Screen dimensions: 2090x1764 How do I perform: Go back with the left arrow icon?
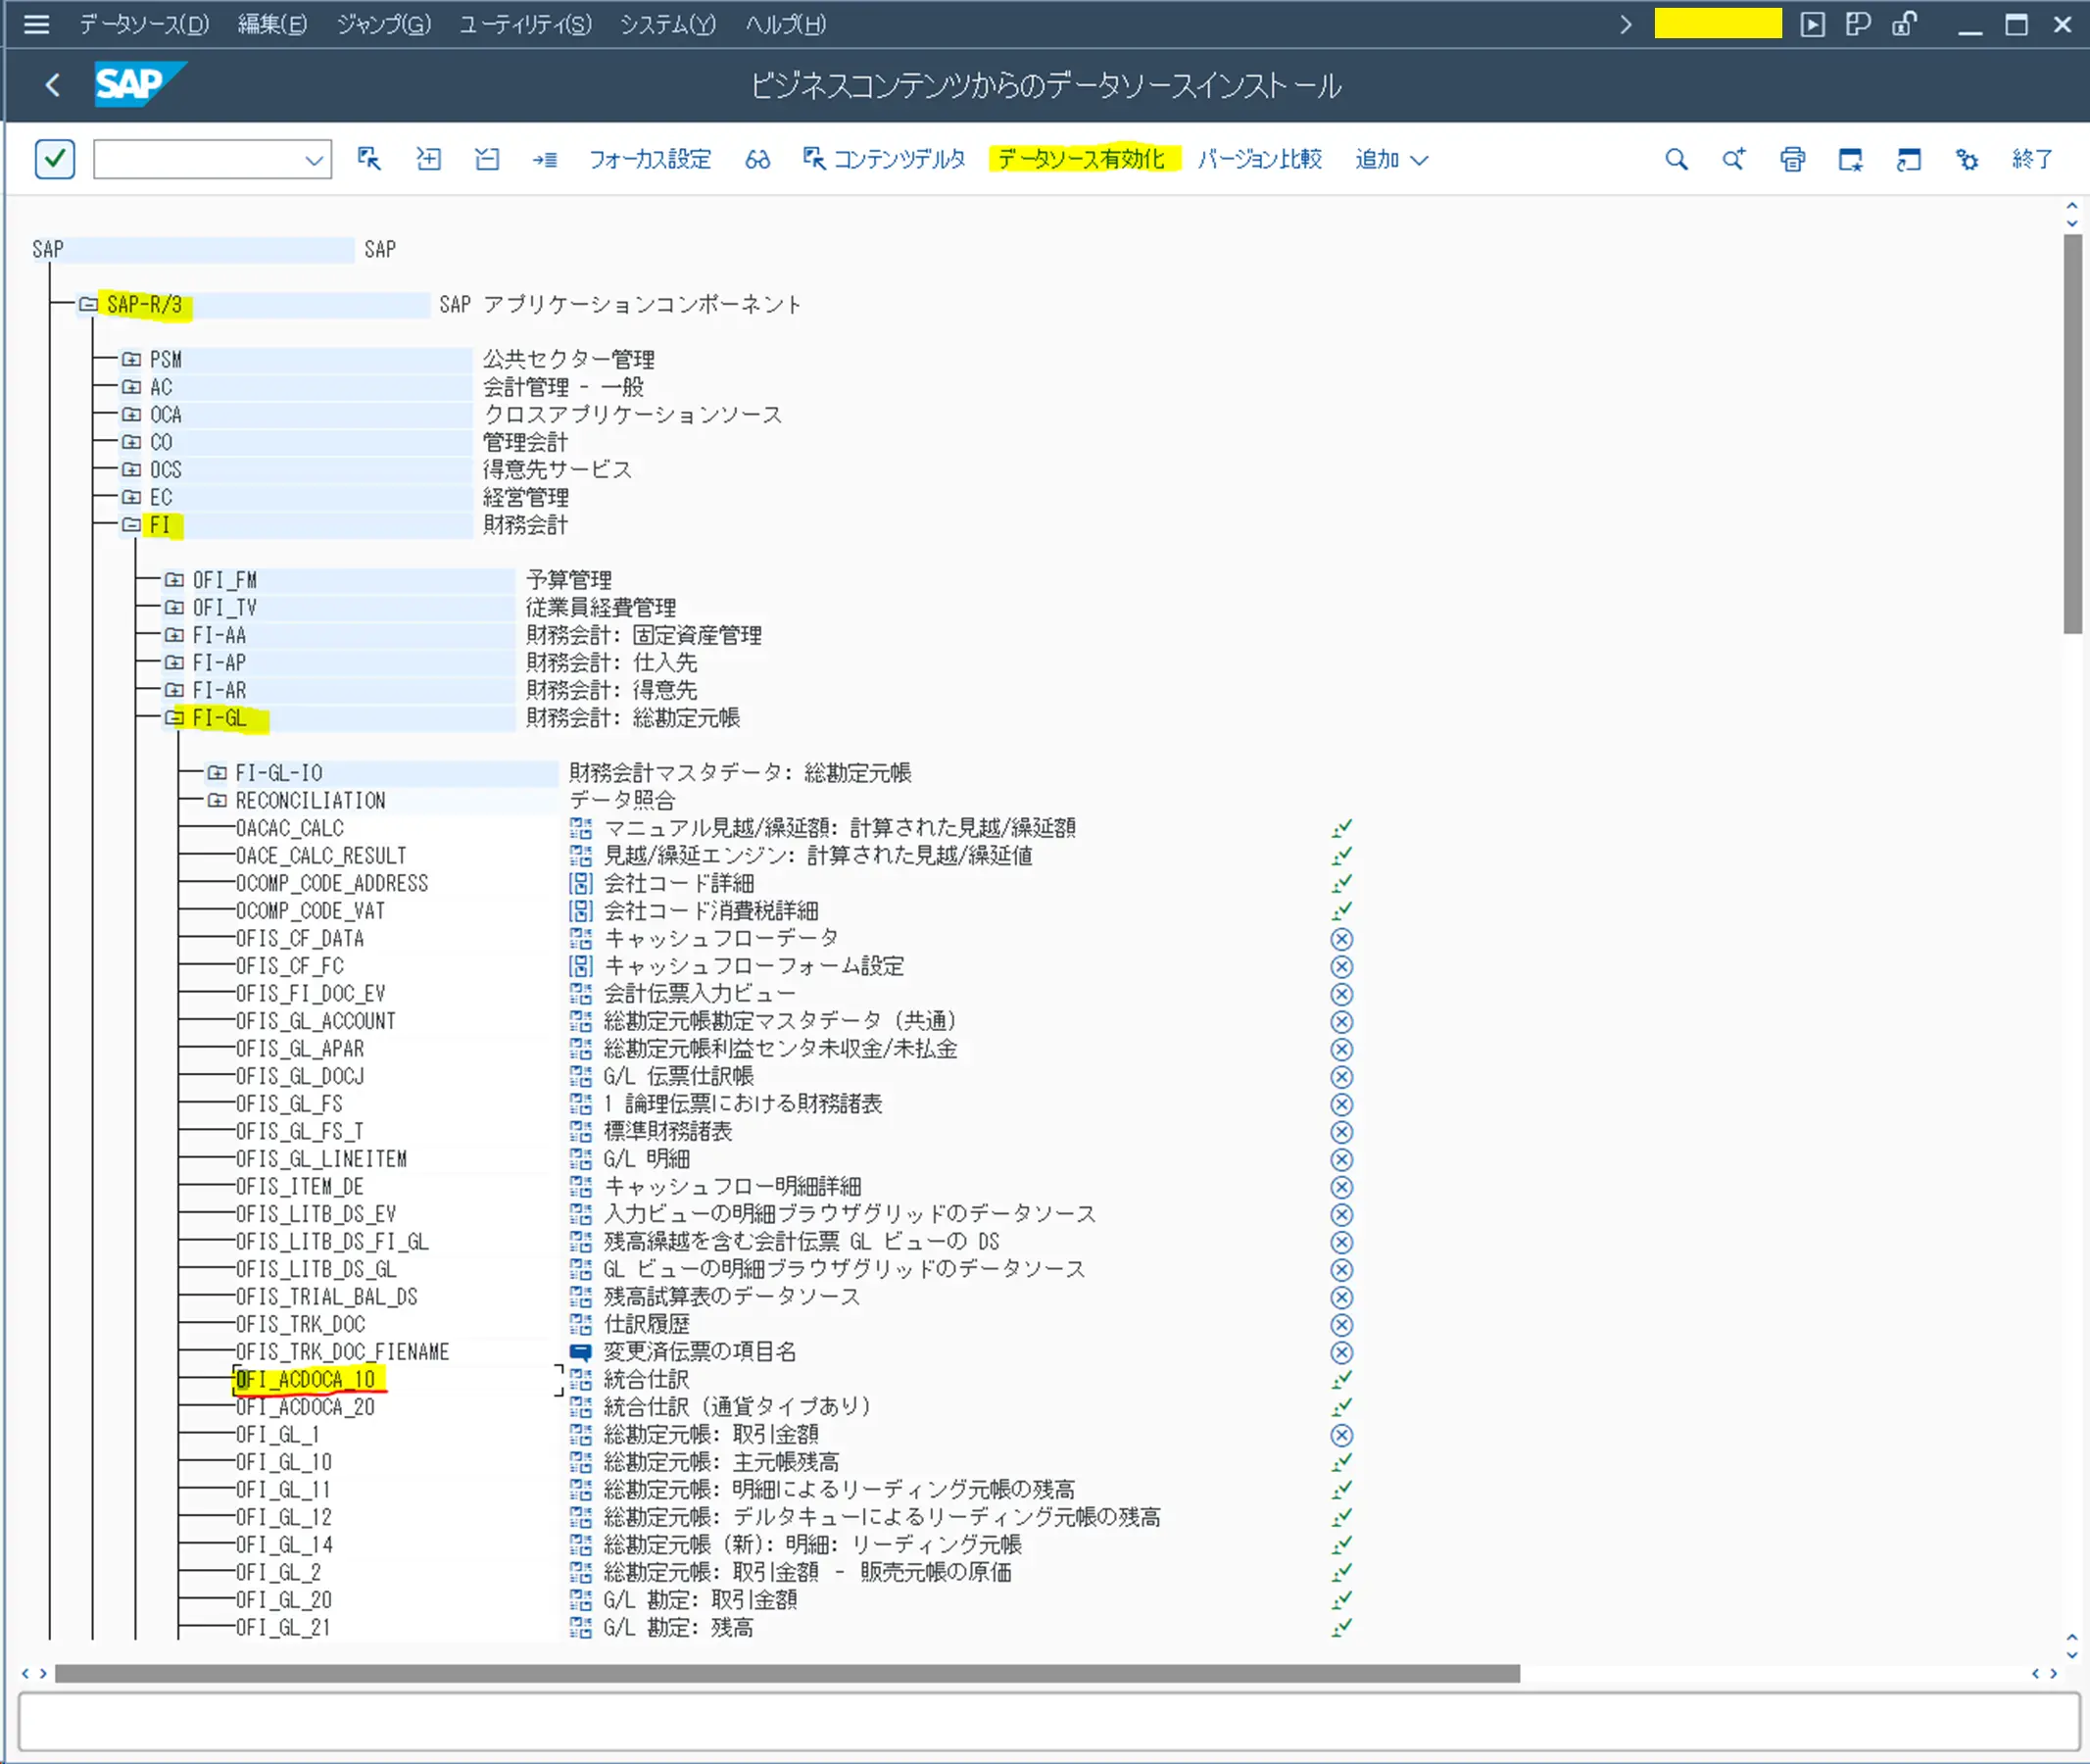point(53,85)
